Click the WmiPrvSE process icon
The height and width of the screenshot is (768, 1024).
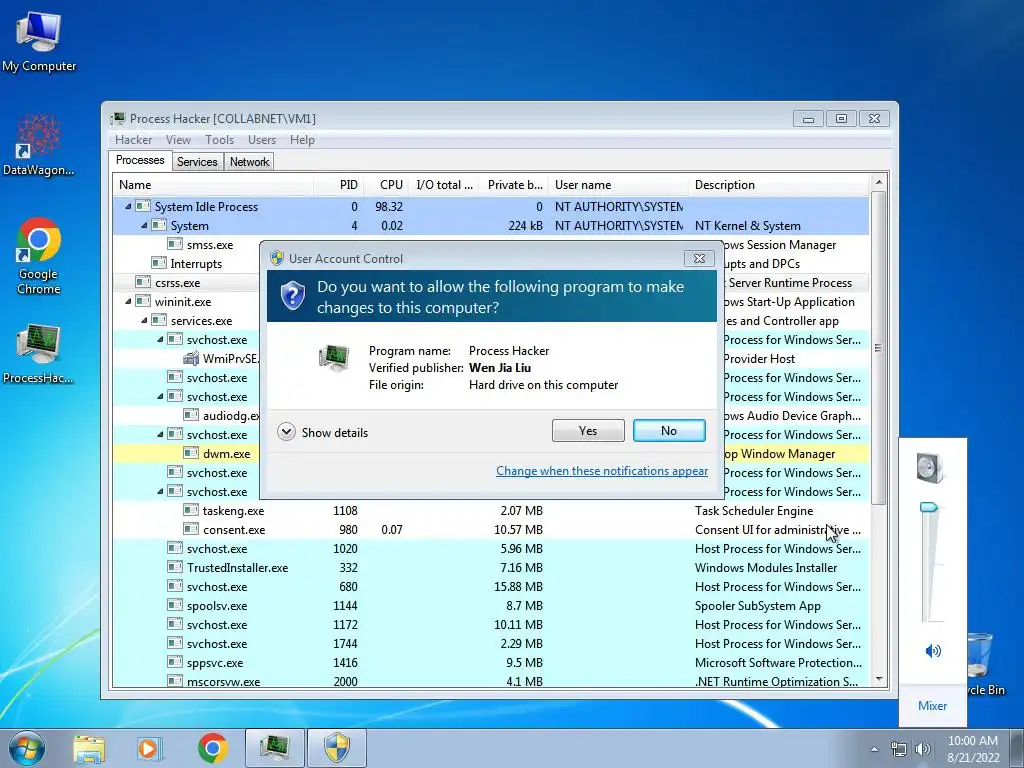pos(191,358)
